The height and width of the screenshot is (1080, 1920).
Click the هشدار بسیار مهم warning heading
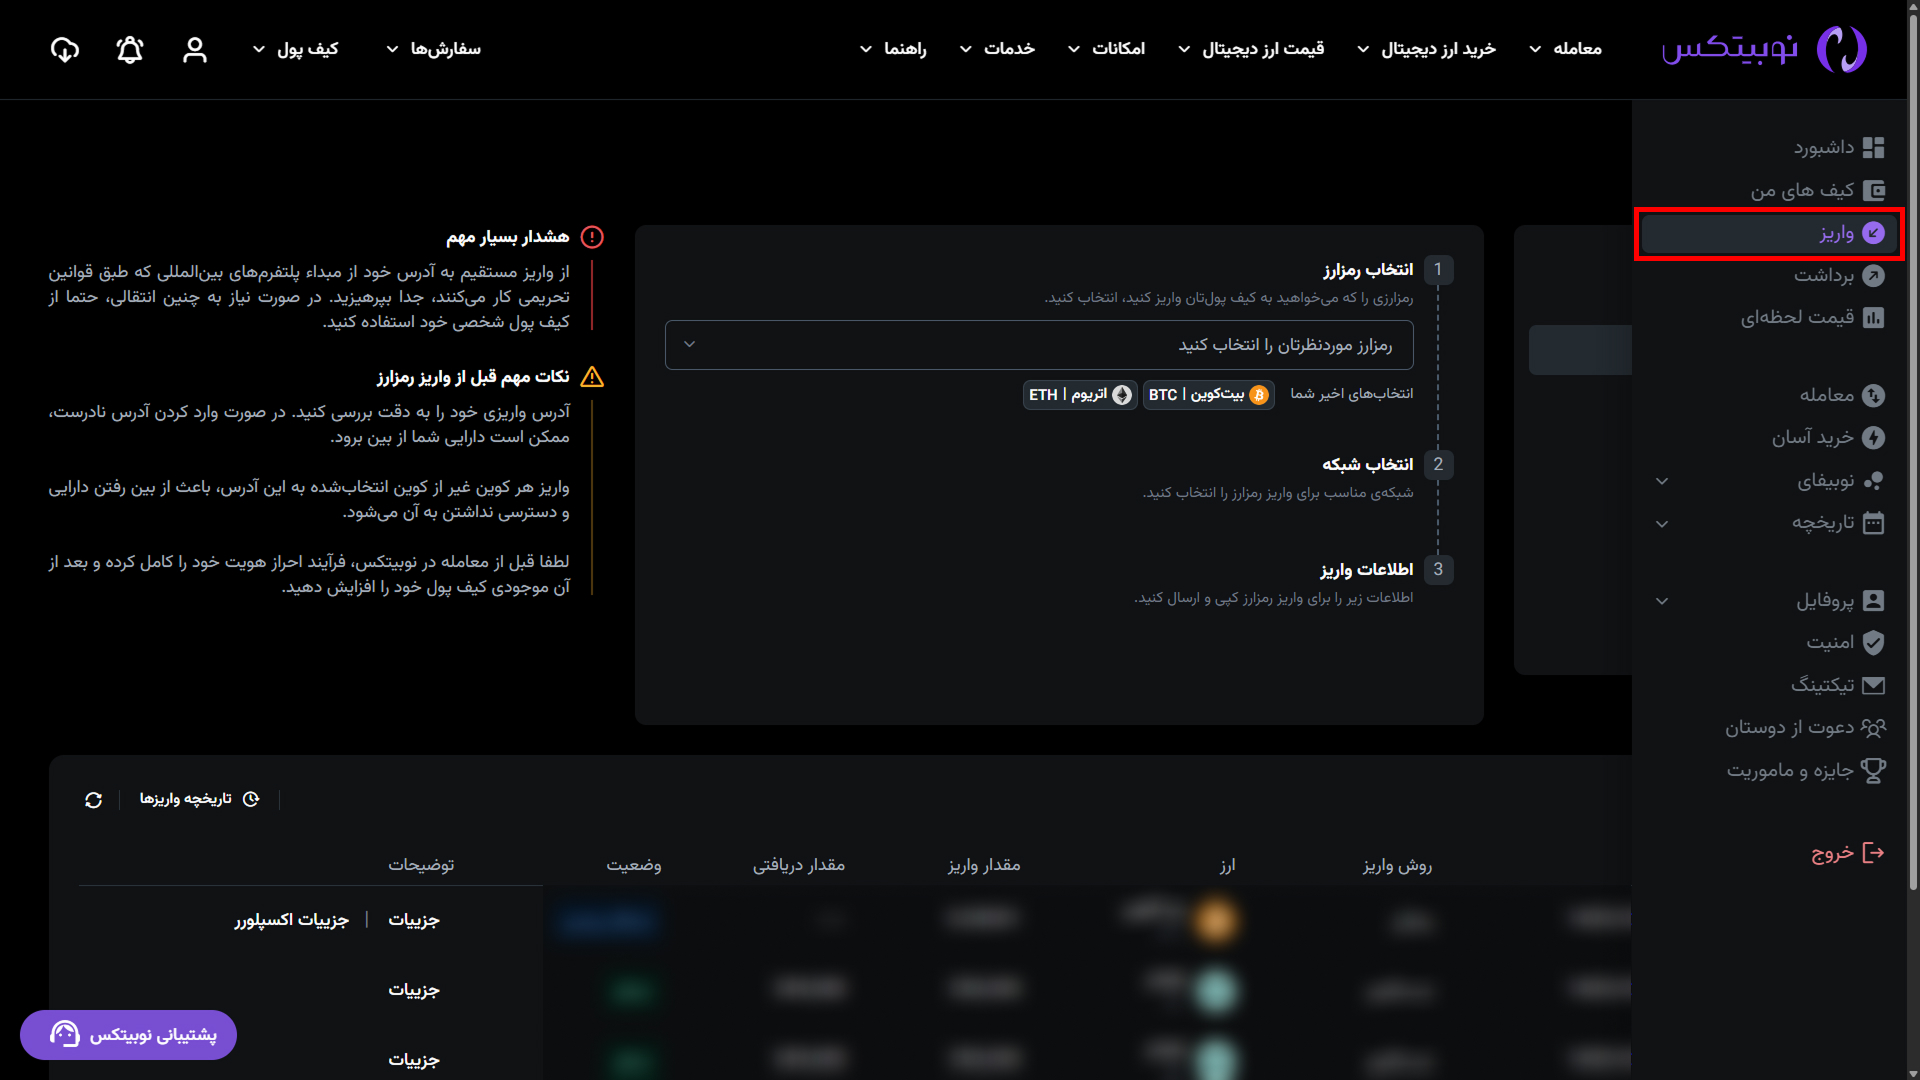tap(508, 237)
